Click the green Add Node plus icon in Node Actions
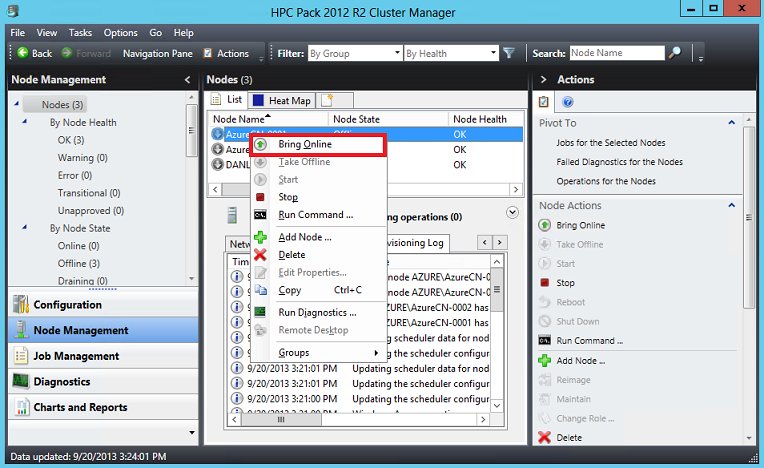The image size is (764, 468). point(544,360)
